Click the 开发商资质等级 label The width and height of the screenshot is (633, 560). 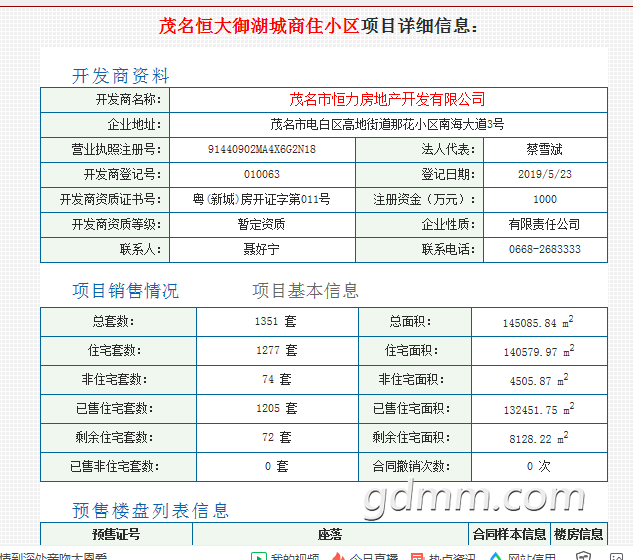pyautogui.click(x=116, y=224)
